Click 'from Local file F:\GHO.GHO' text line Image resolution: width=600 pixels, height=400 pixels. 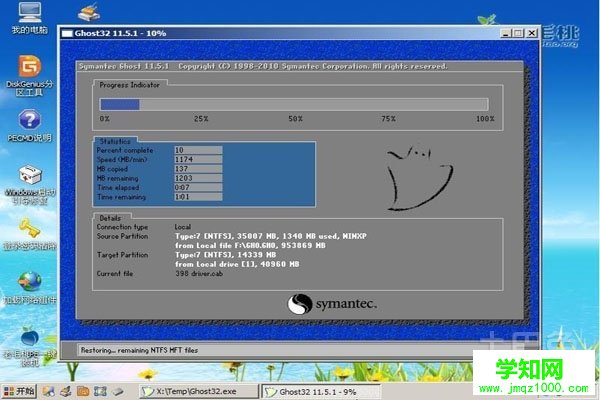[x=250, y=245]
